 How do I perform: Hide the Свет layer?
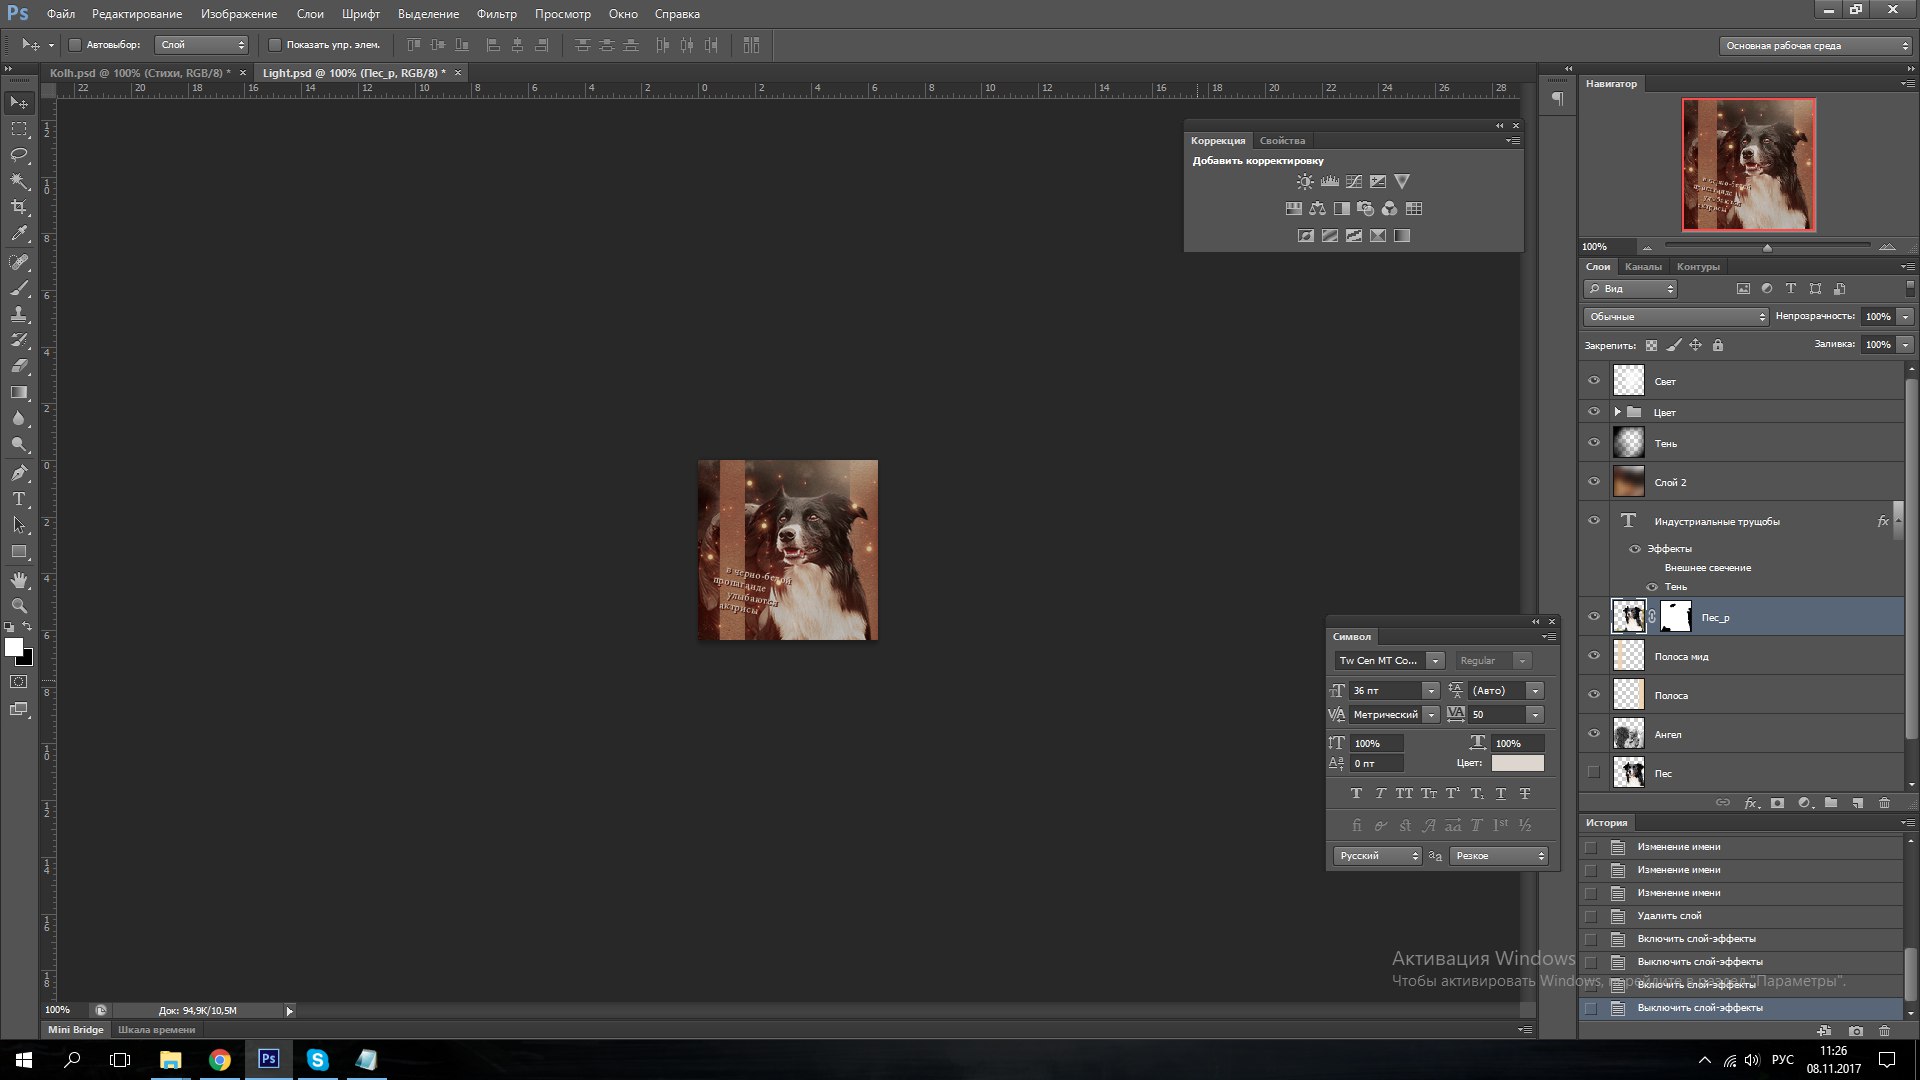[1594, 381]
